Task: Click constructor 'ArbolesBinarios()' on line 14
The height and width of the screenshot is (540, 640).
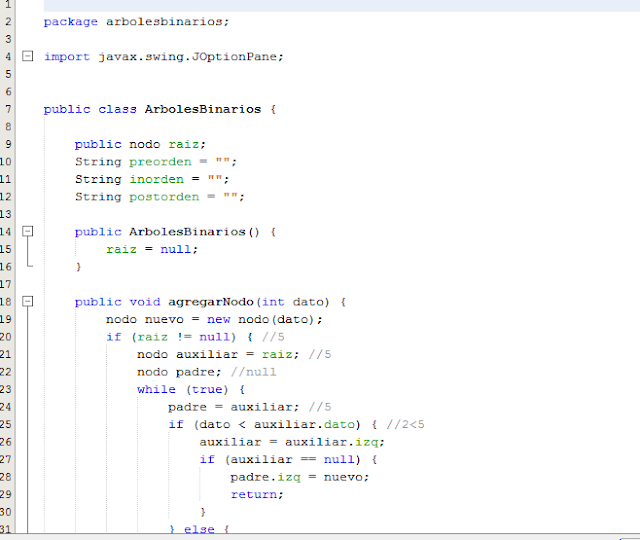Action: [194, 232]
